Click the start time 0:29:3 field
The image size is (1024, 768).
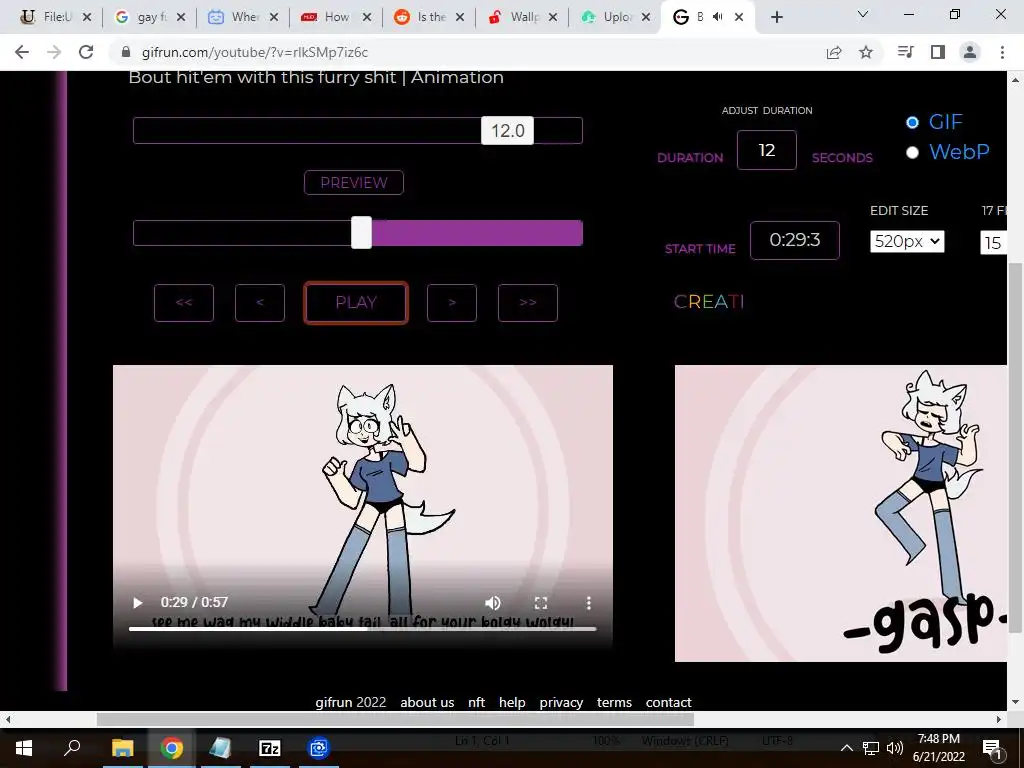795,240
